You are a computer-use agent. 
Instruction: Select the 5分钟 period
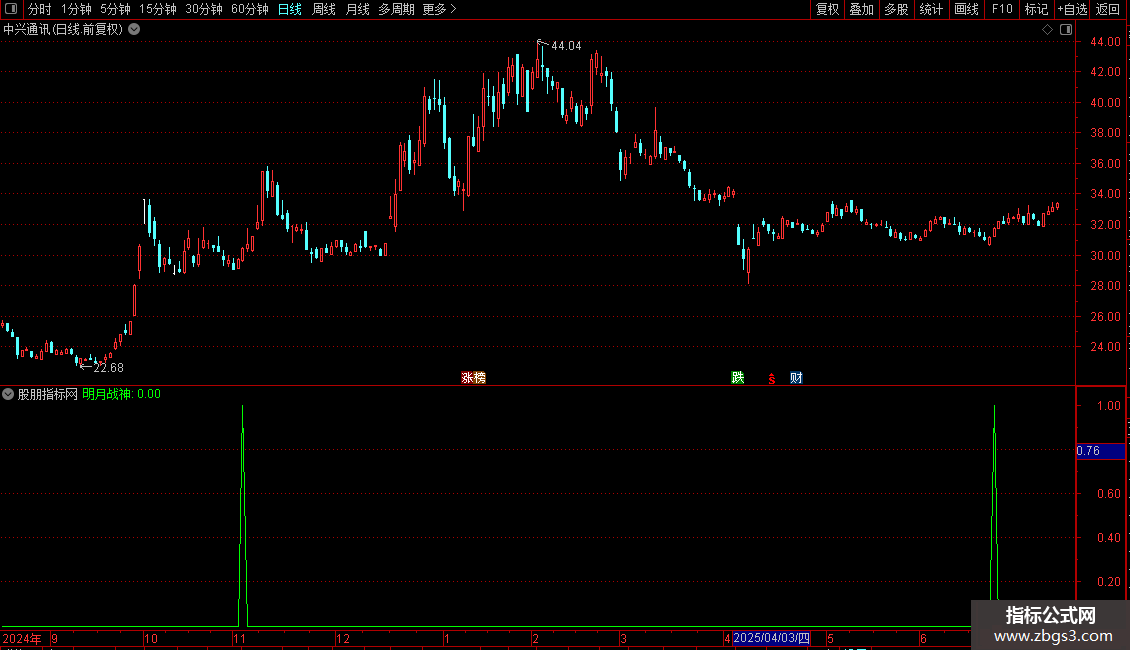[x=115, y=9]
